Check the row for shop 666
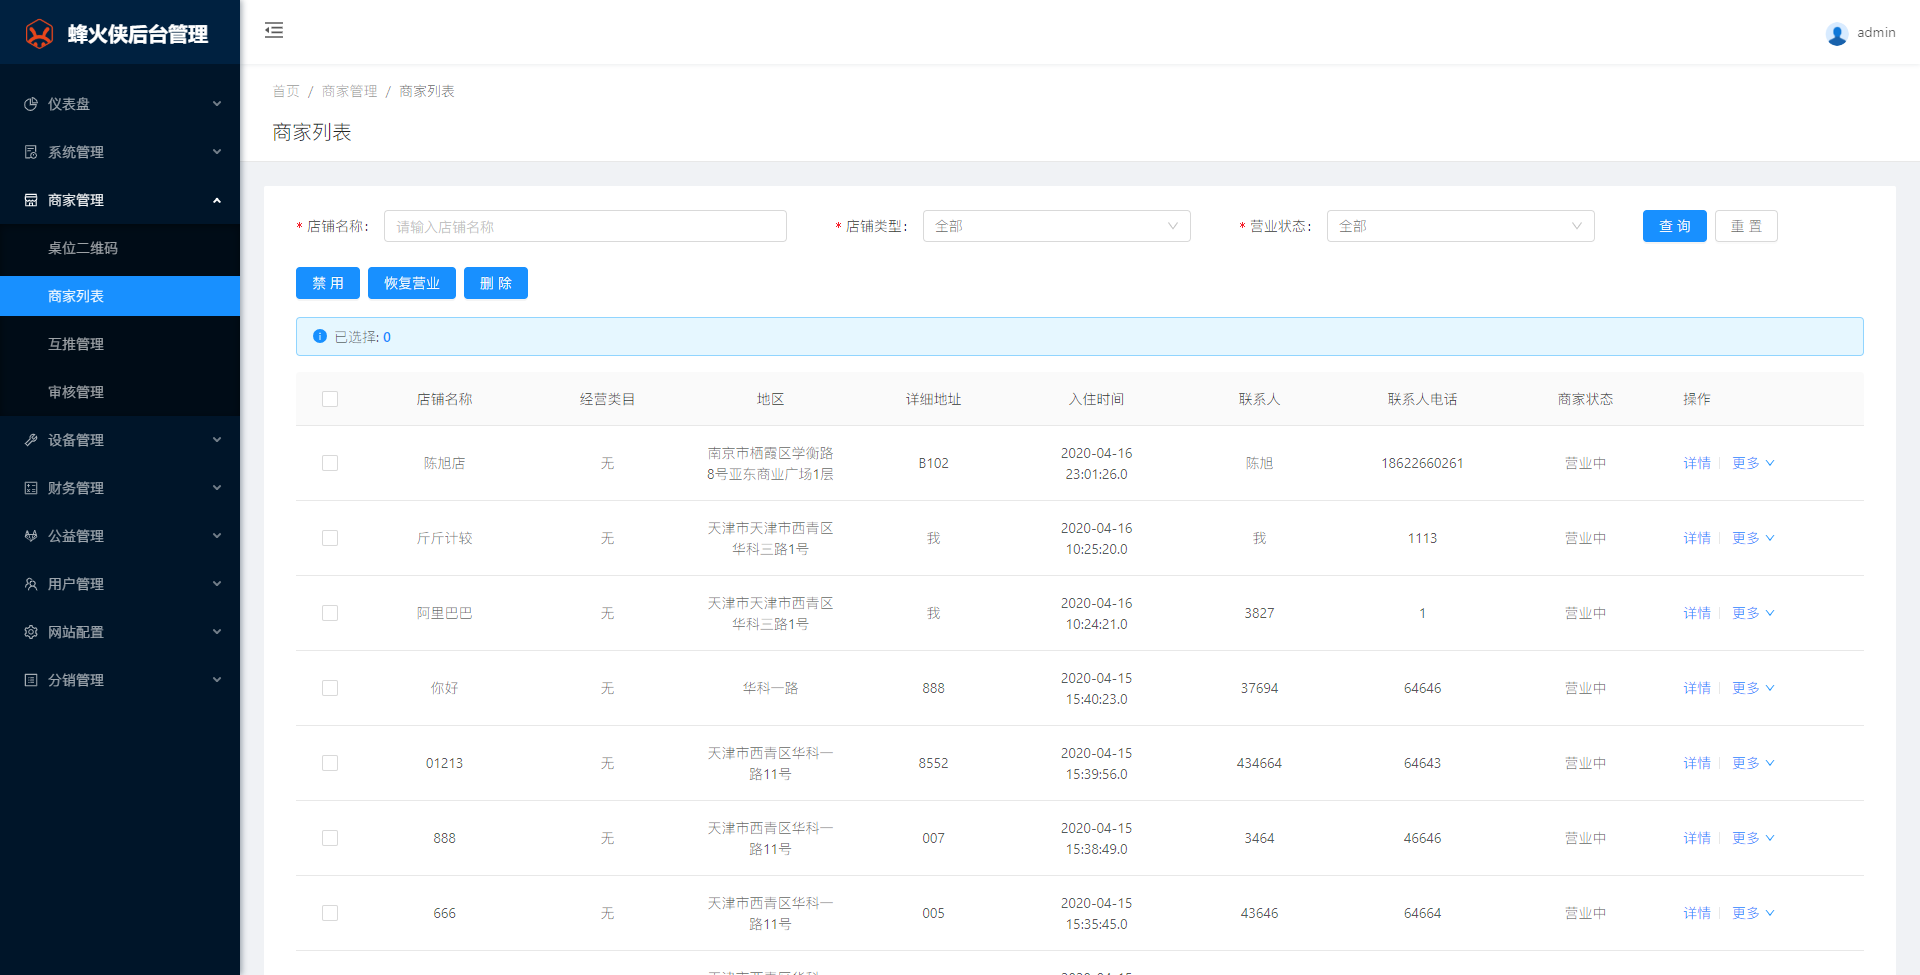 pyautogui.click(x=330, y=913)
